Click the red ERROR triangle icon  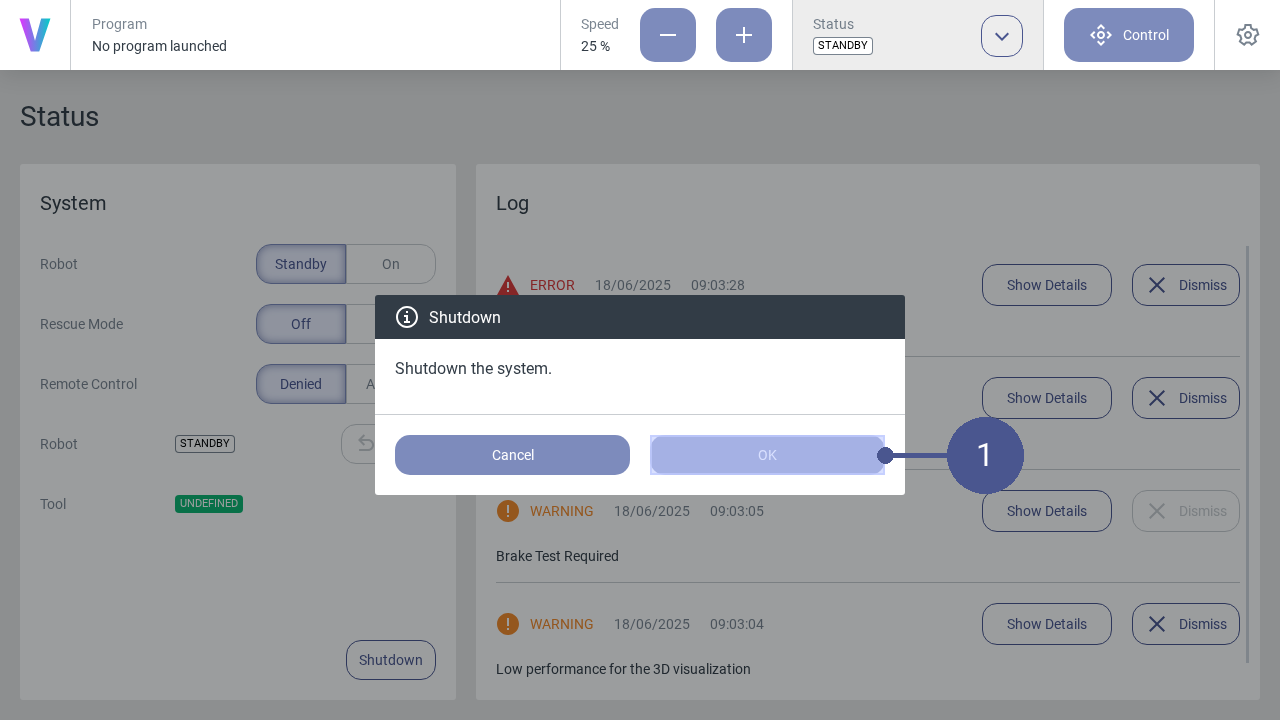(x=508, y=285)
